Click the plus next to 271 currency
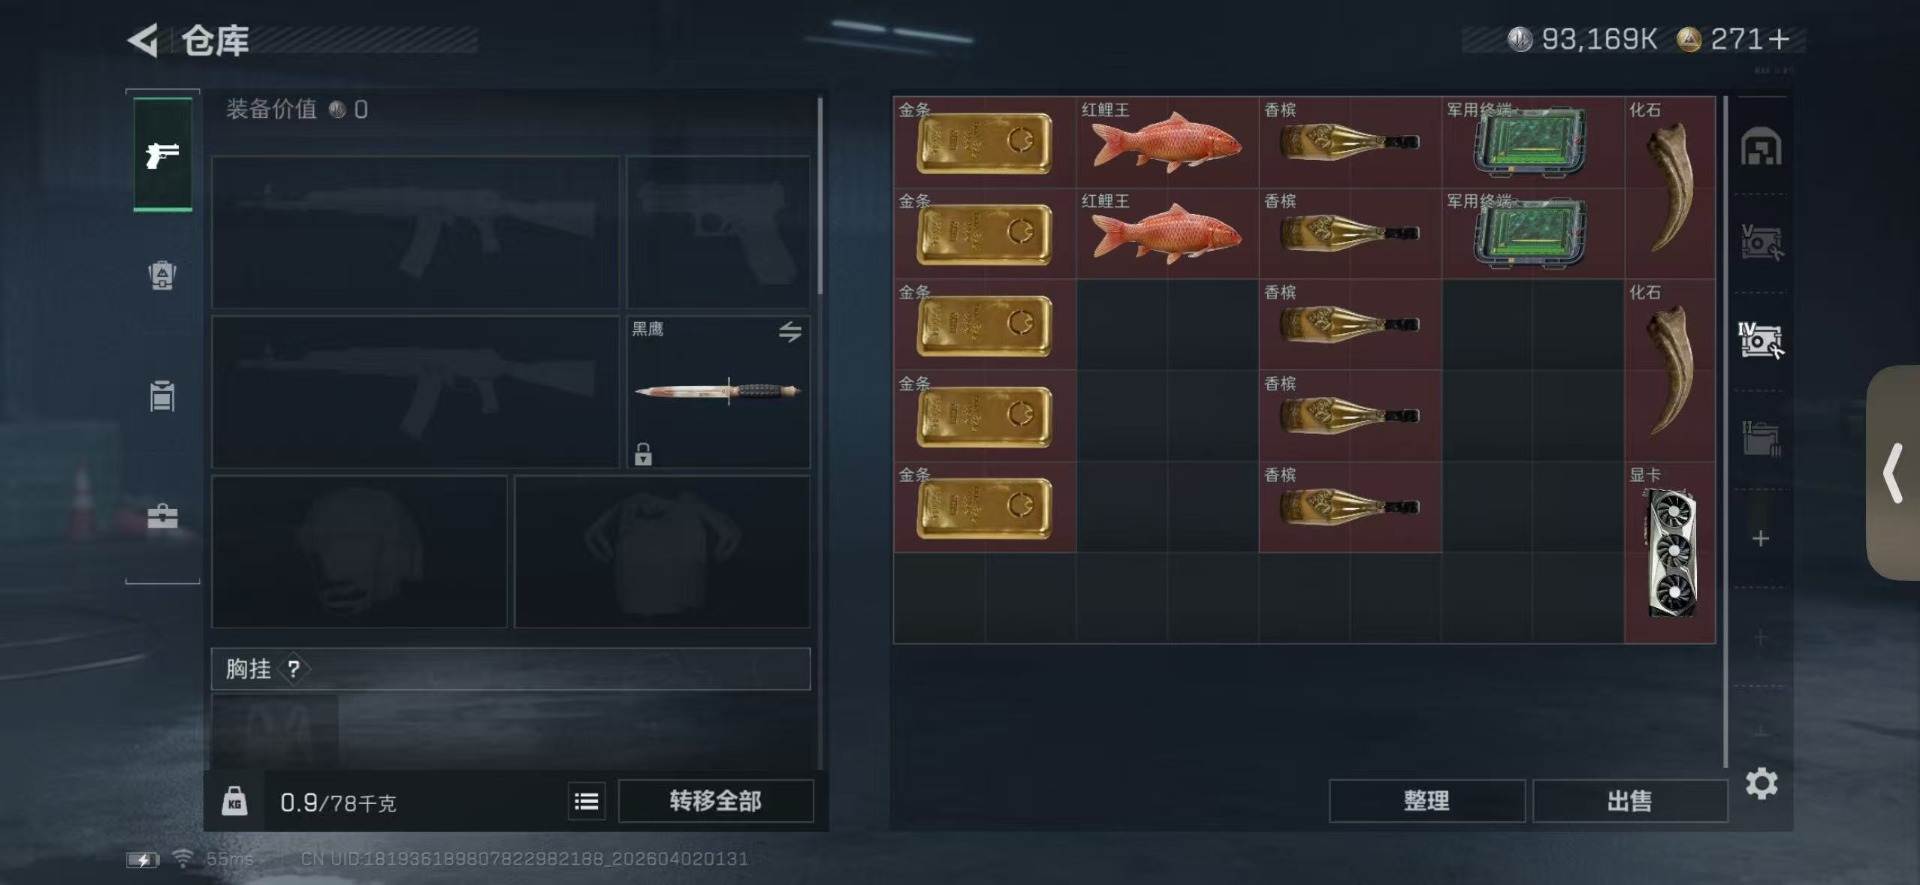Image resolution: width=1920 pixels, height=885 pixels. (1778, 39)
